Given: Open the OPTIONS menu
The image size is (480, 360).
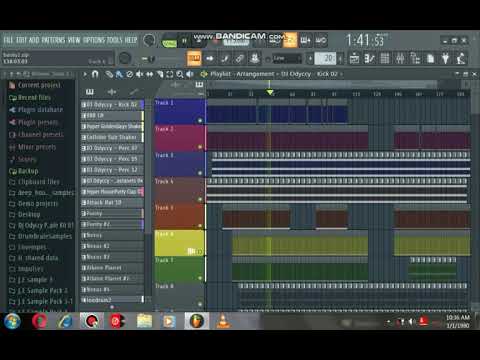Looking at the screenshot, I should 94,40.
